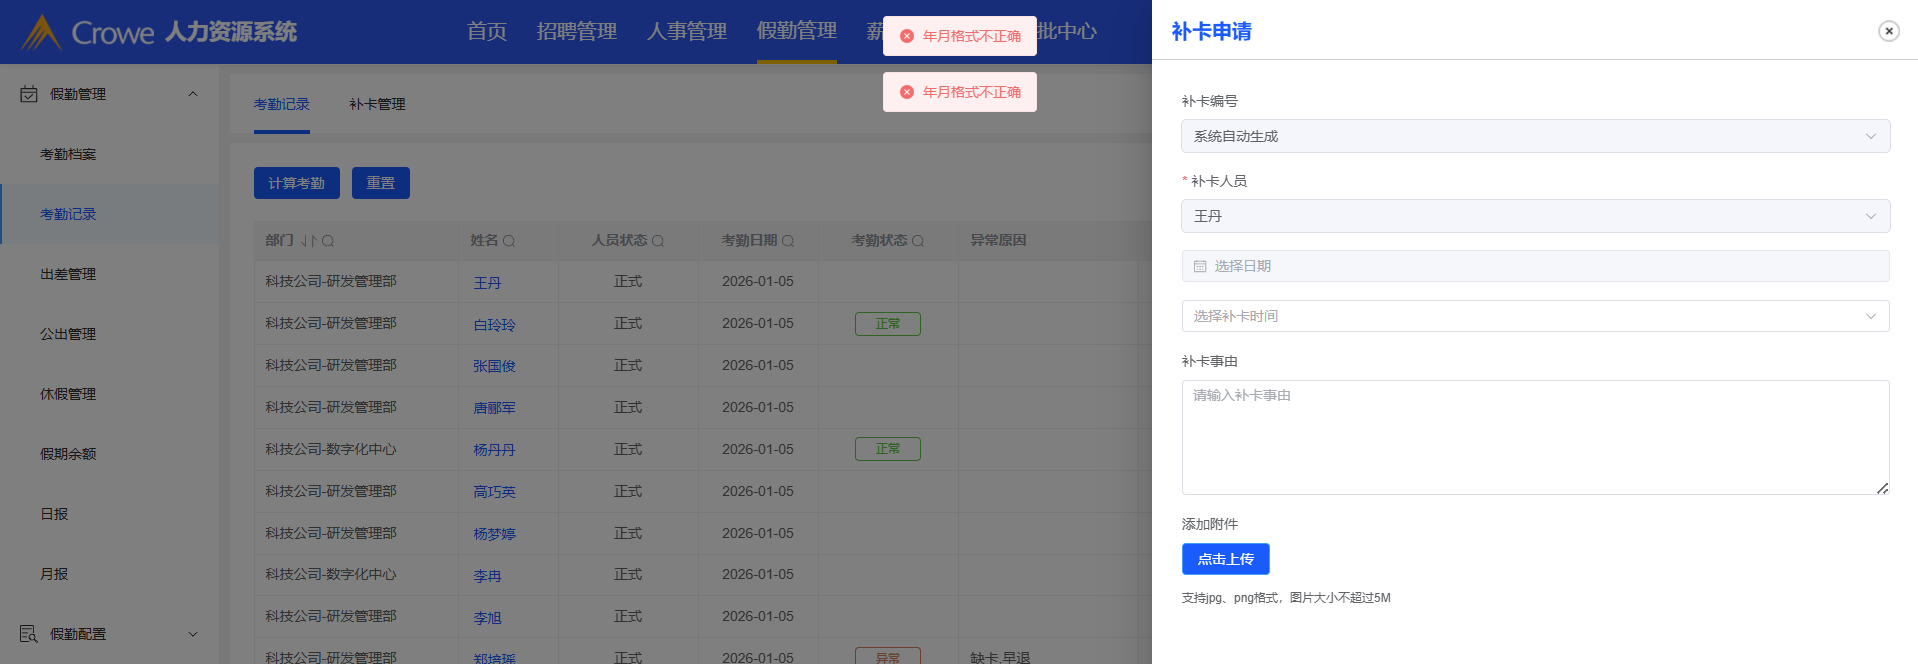
Task: Click the search icon in the 考勤日期 column
Action: pos(788,241)
